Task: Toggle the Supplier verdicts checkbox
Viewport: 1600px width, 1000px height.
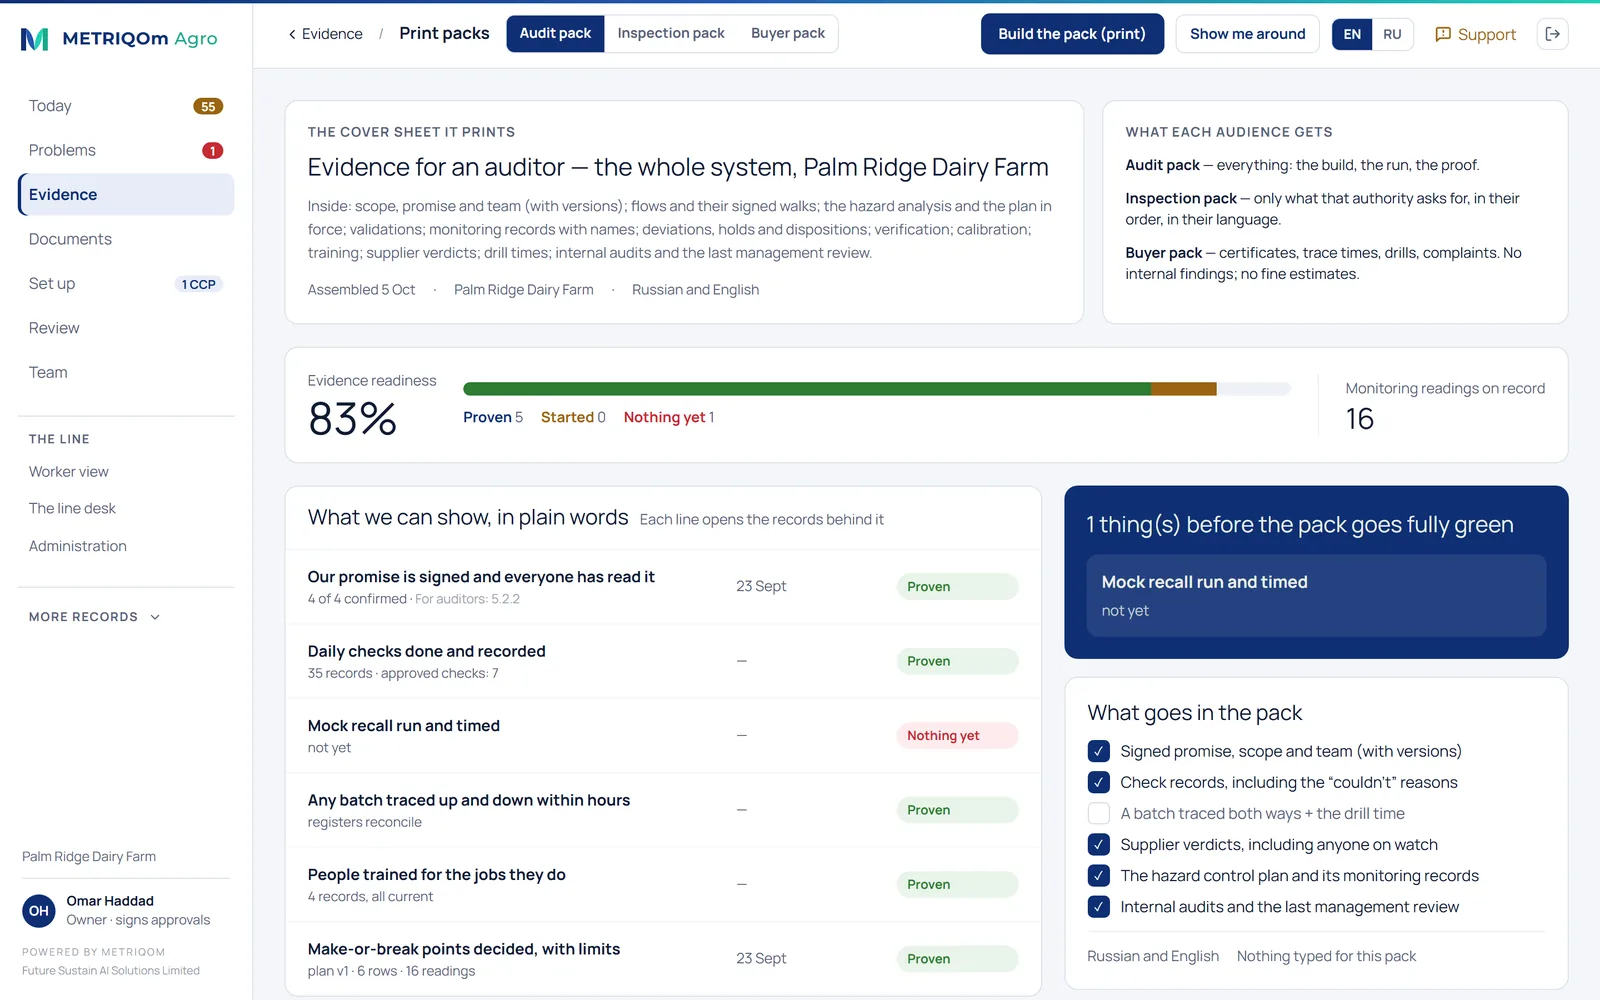Action: (x=1098, y=844)
